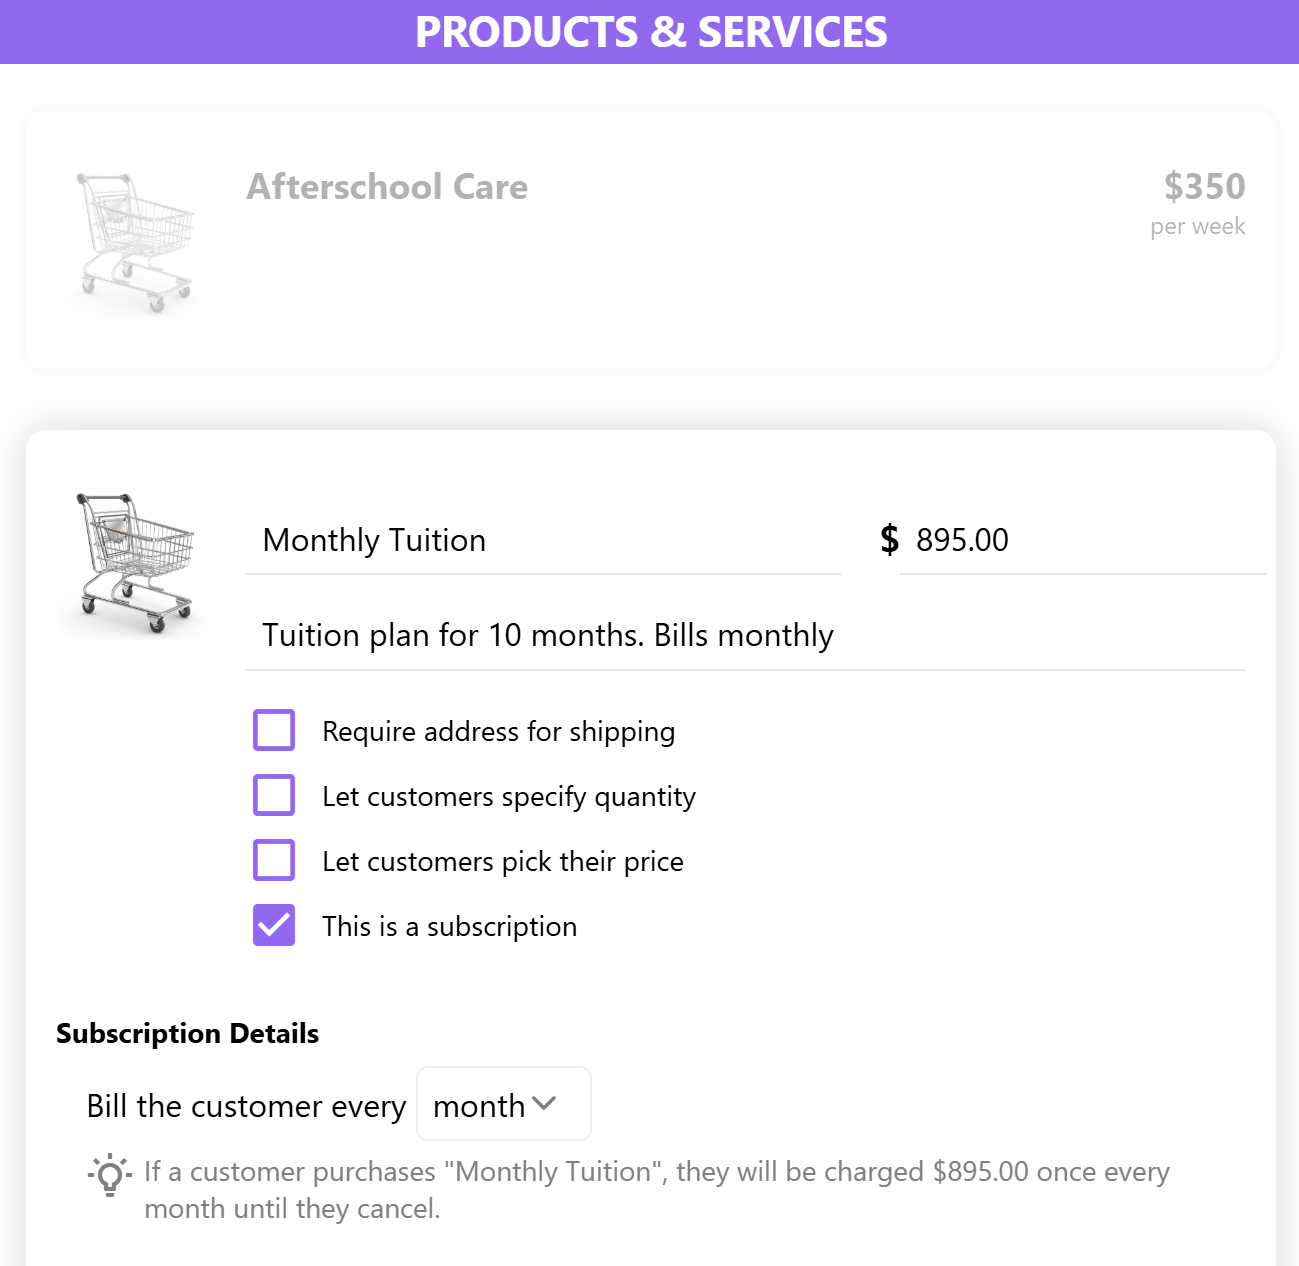Edit the Monthly Tuition product name field
Image resolution: width=1299 pixels, height=1266 pixels.
pyautogui.click(x=543, y=541)
